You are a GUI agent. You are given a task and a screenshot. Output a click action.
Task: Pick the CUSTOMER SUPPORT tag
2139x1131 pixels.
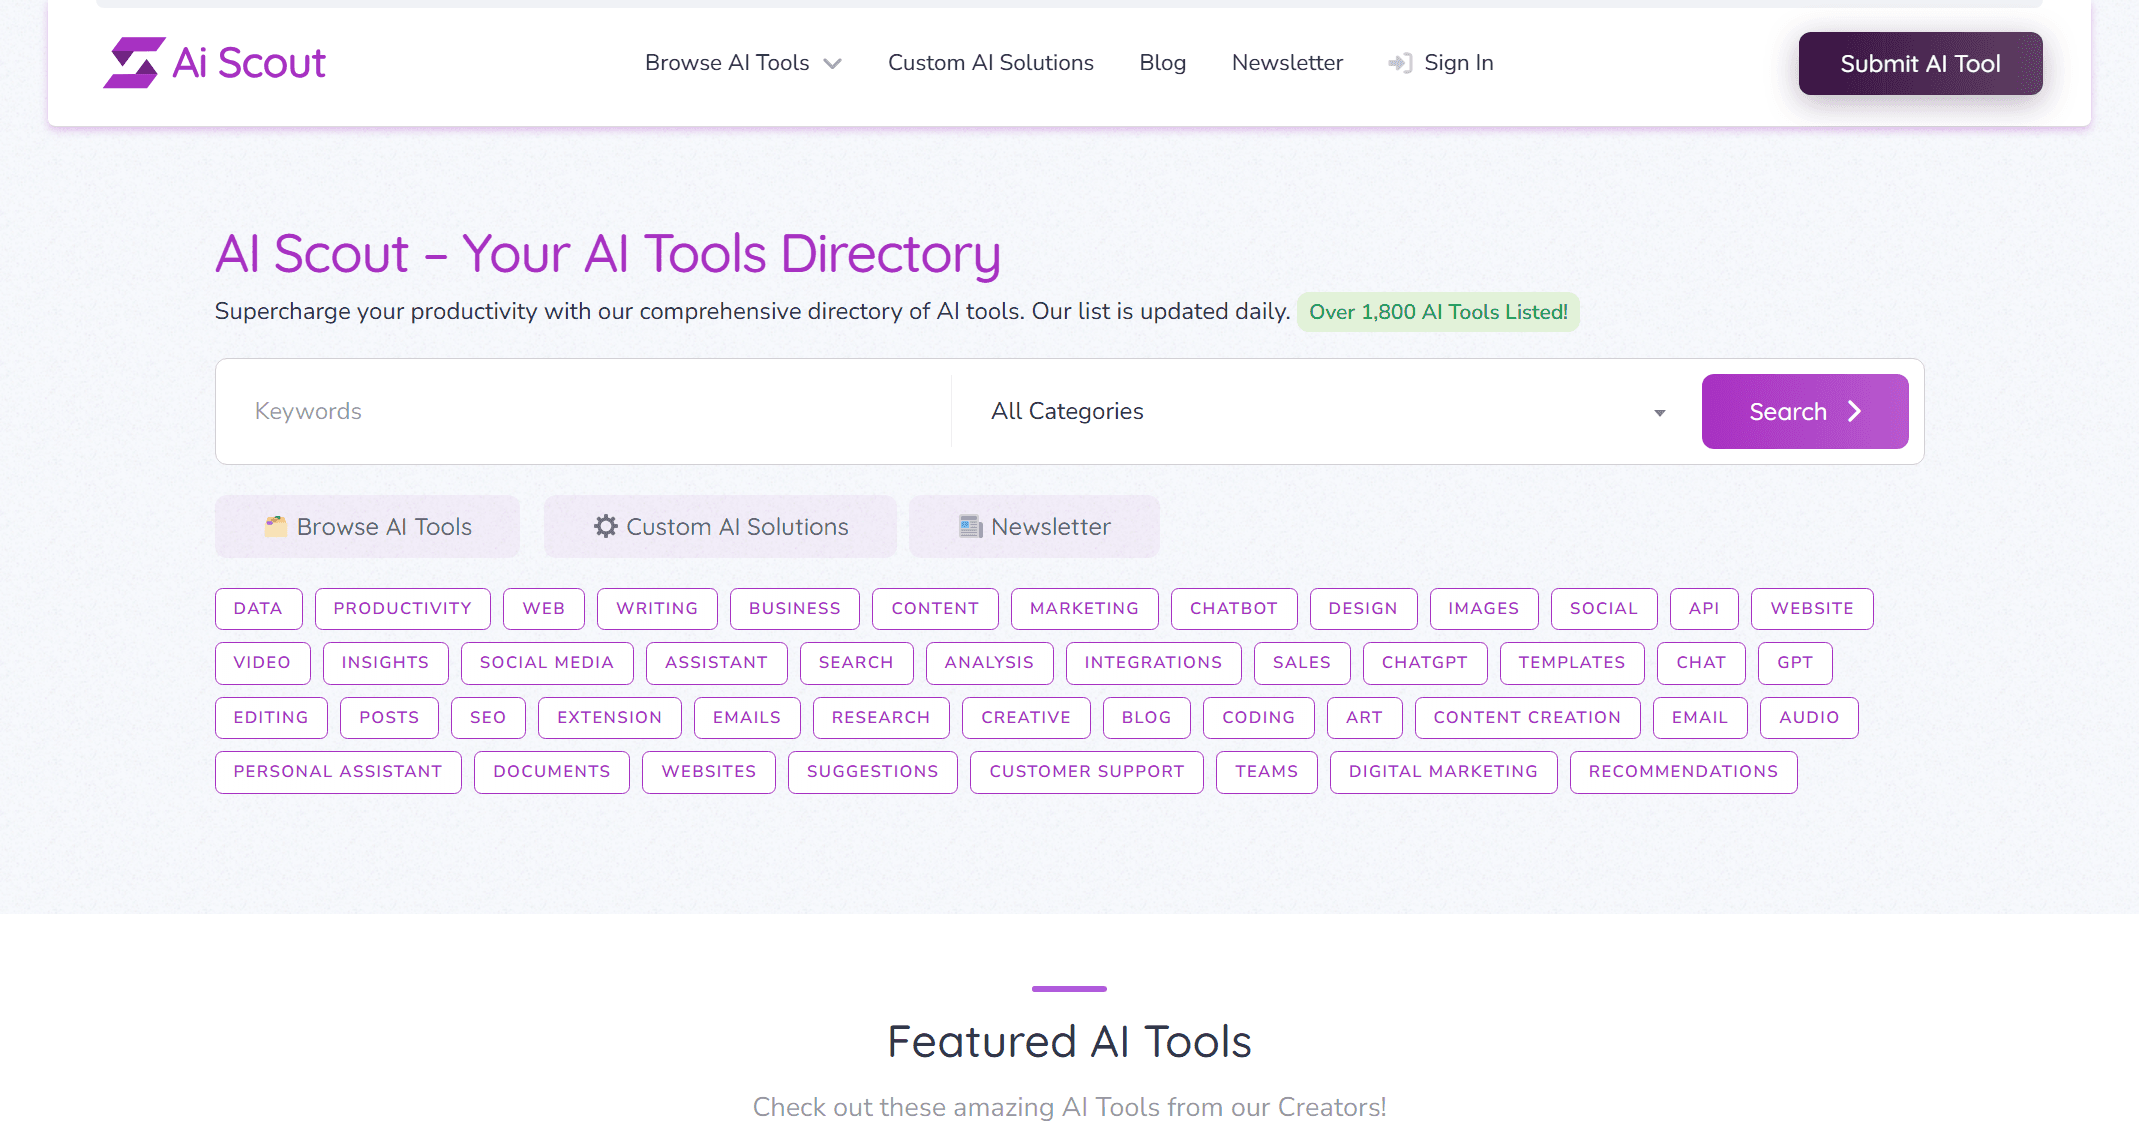[1086, 771]
